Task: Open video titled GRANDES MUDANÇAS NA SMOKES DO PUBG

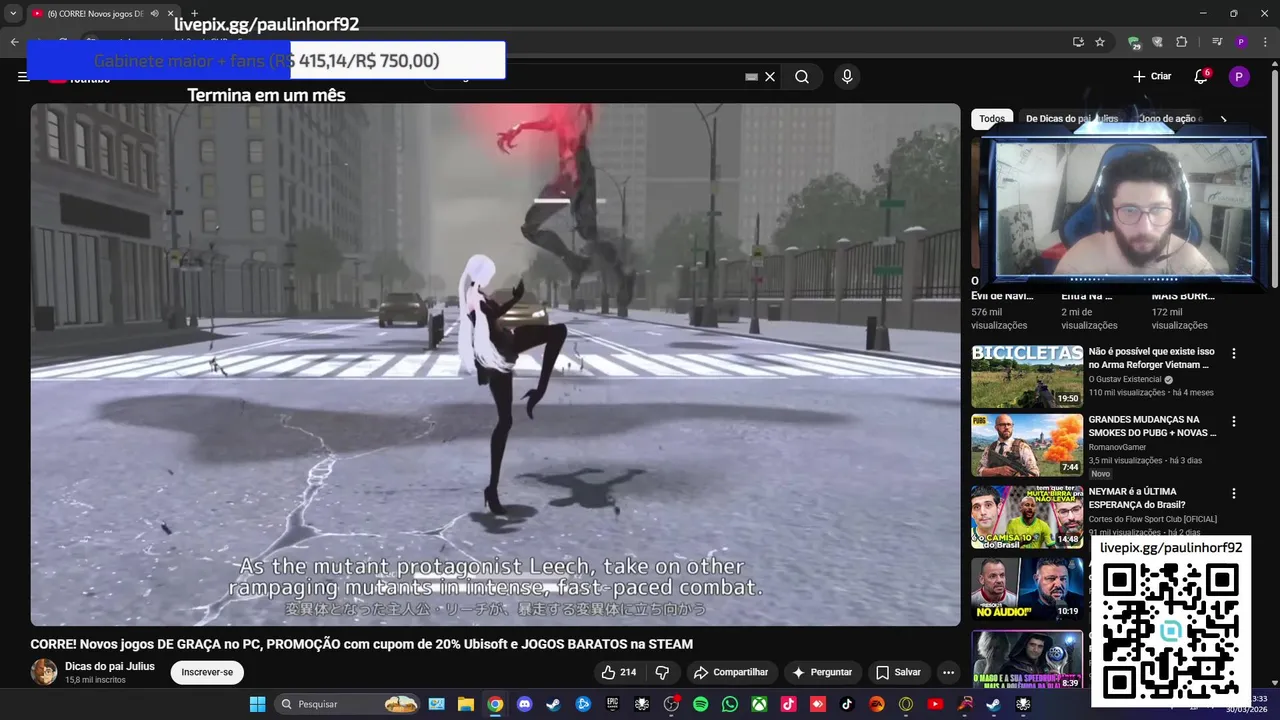Action: point(1153,426)
